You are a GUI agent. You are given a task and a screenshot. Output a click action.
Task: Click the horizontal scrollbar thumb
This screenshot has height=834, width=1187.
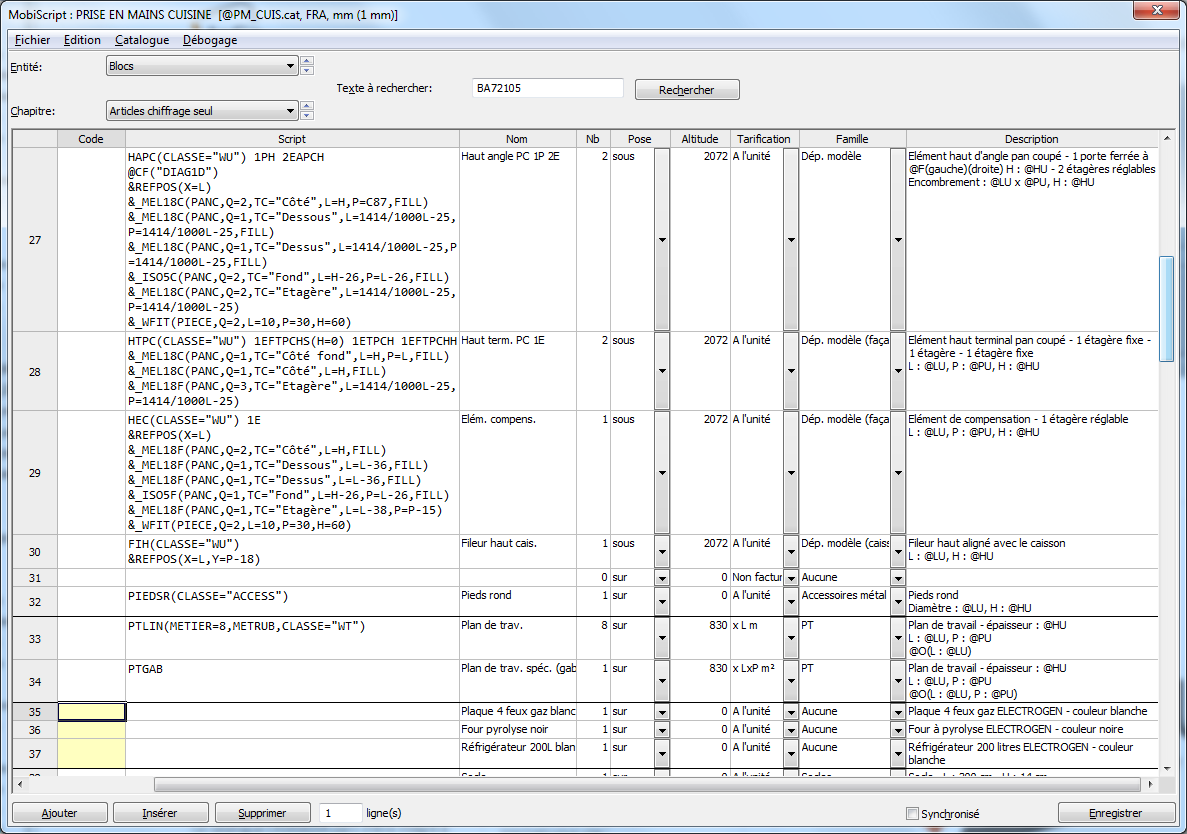pyautogui.click(x=647, y=784)
